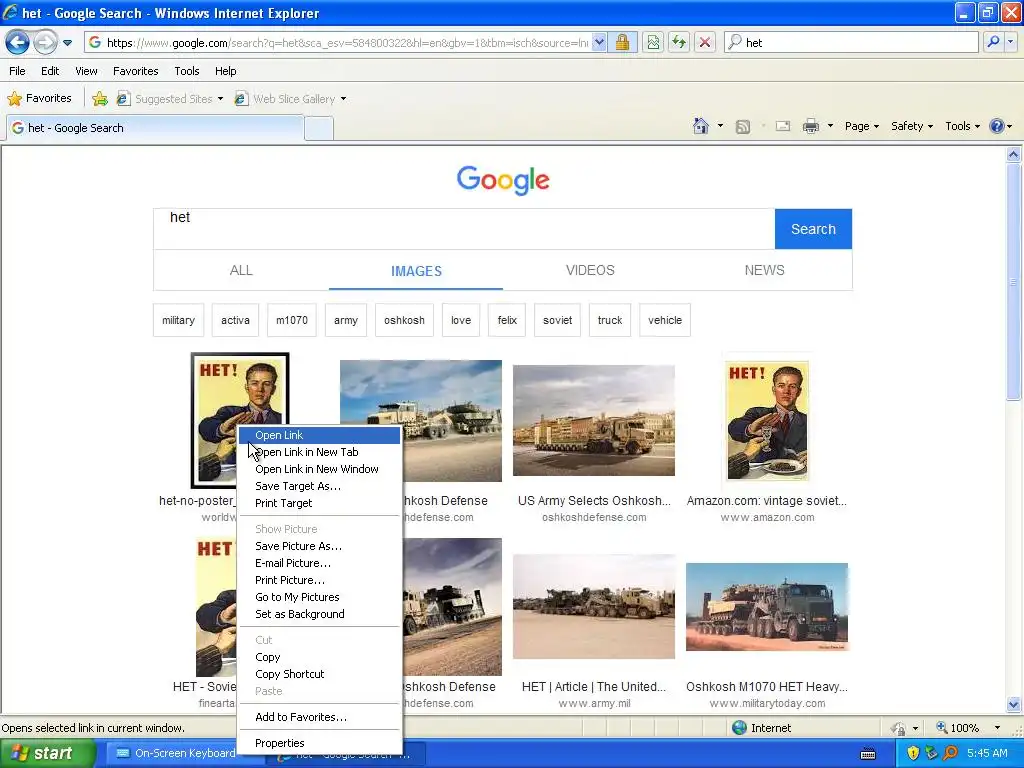Open the Tools menu in menu bar
Image resolution: width=1024 pixels, height=768 pixels.
click(x=187, y=71)
